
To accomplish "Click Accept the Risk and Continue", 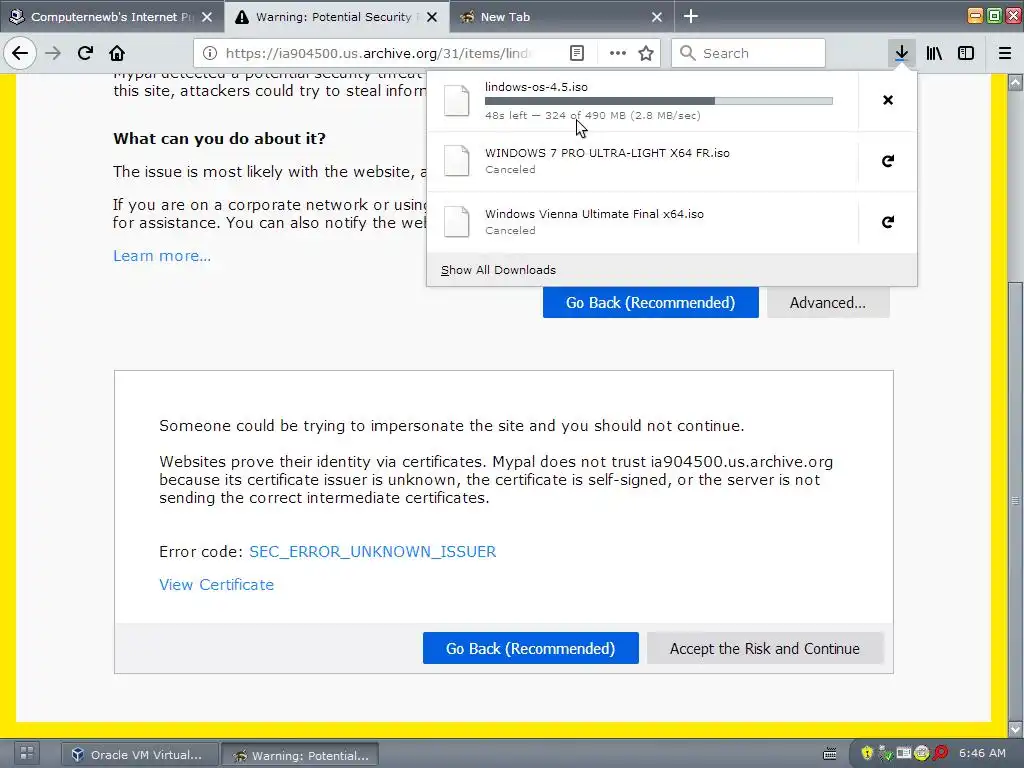I will pos(765,648).
